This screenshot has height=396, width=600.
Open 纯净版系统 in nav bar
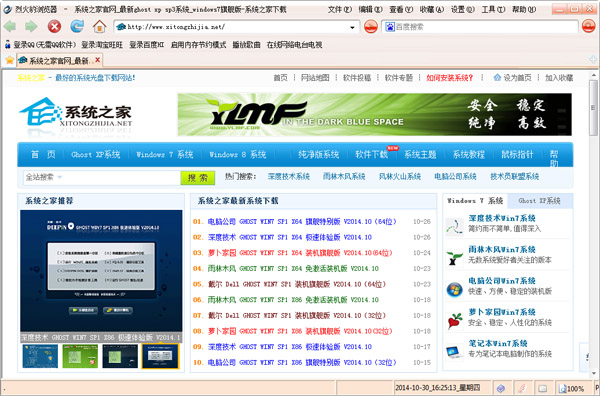pyautogui.click(x=319, y=155)
